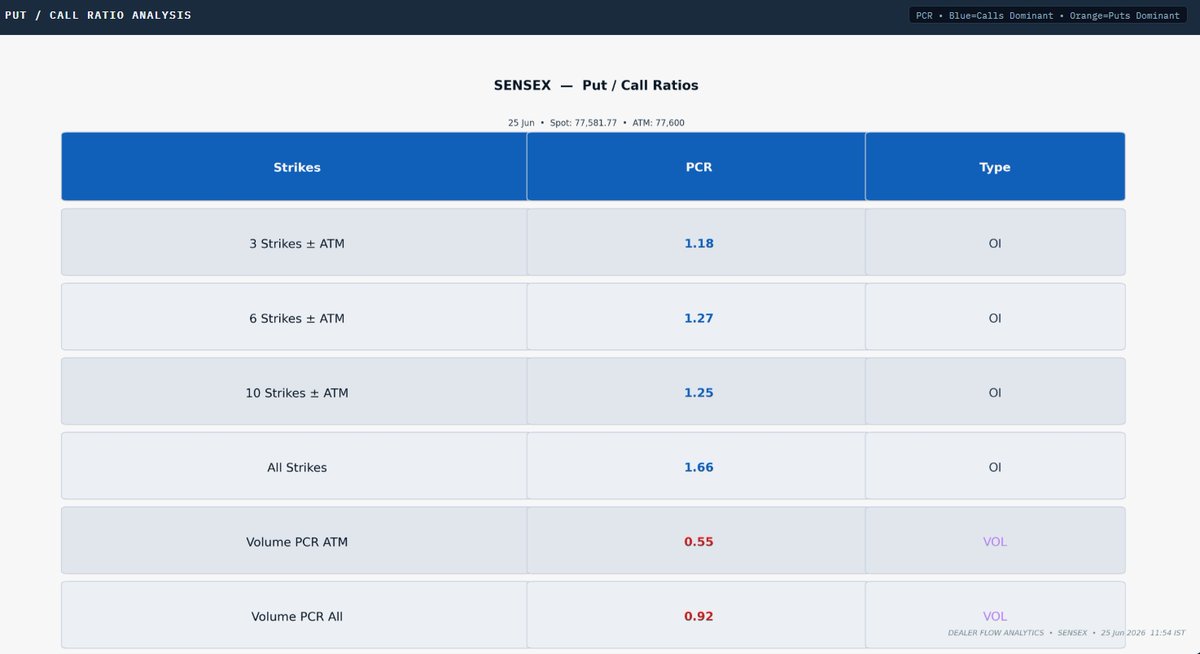Click OI type in 10 Strikes row
The image size is (1200, 654).
(995, 393)
